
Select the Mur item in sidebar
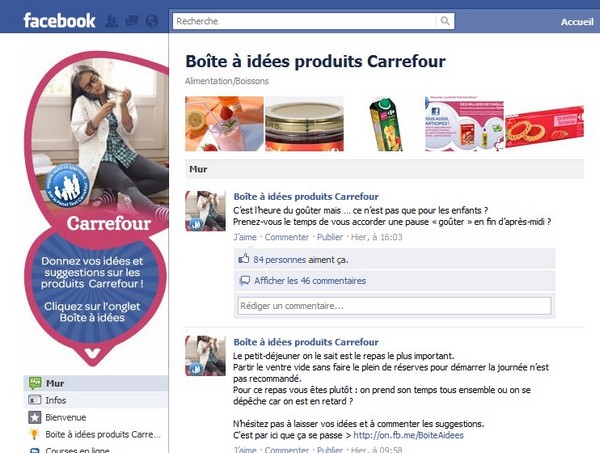96,383
